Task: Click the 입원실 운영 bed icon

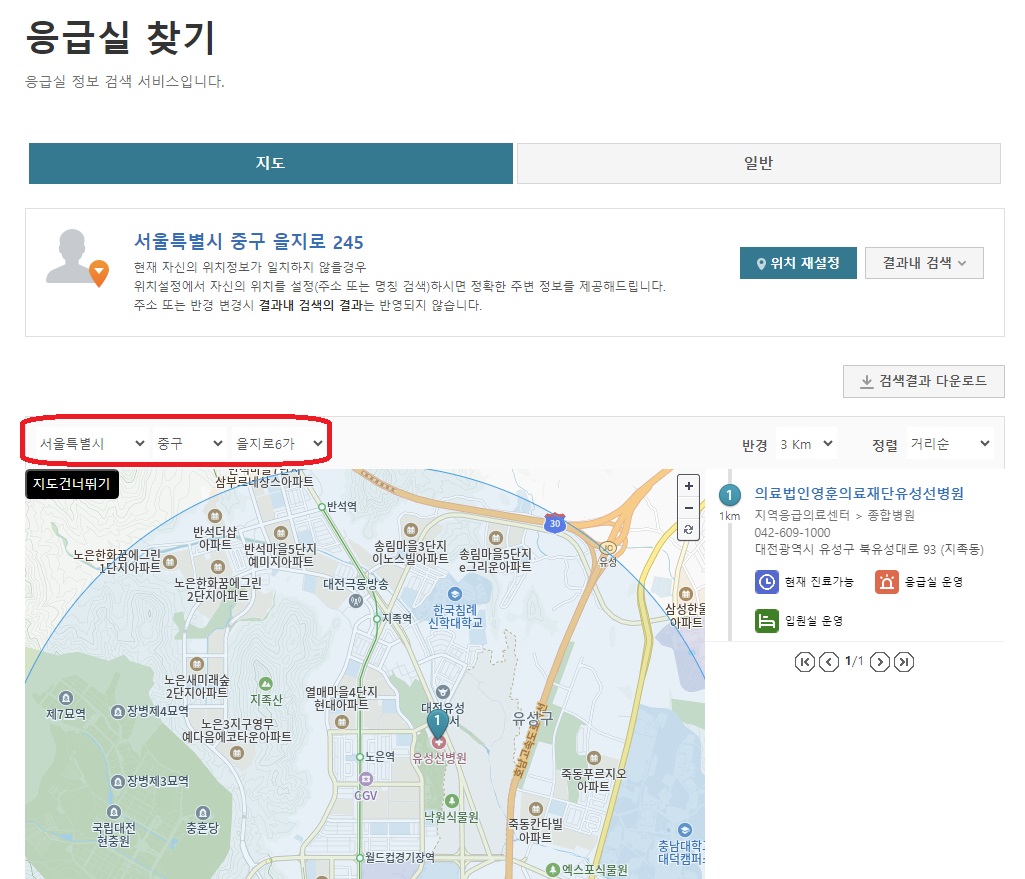Action: (x=767, y=621)
